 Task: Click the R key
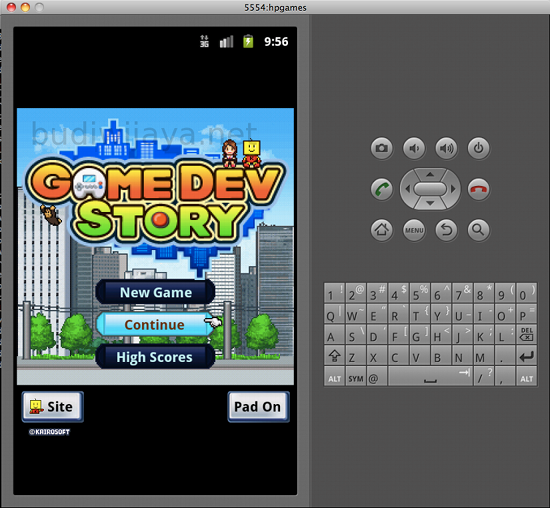pos(398,314)
